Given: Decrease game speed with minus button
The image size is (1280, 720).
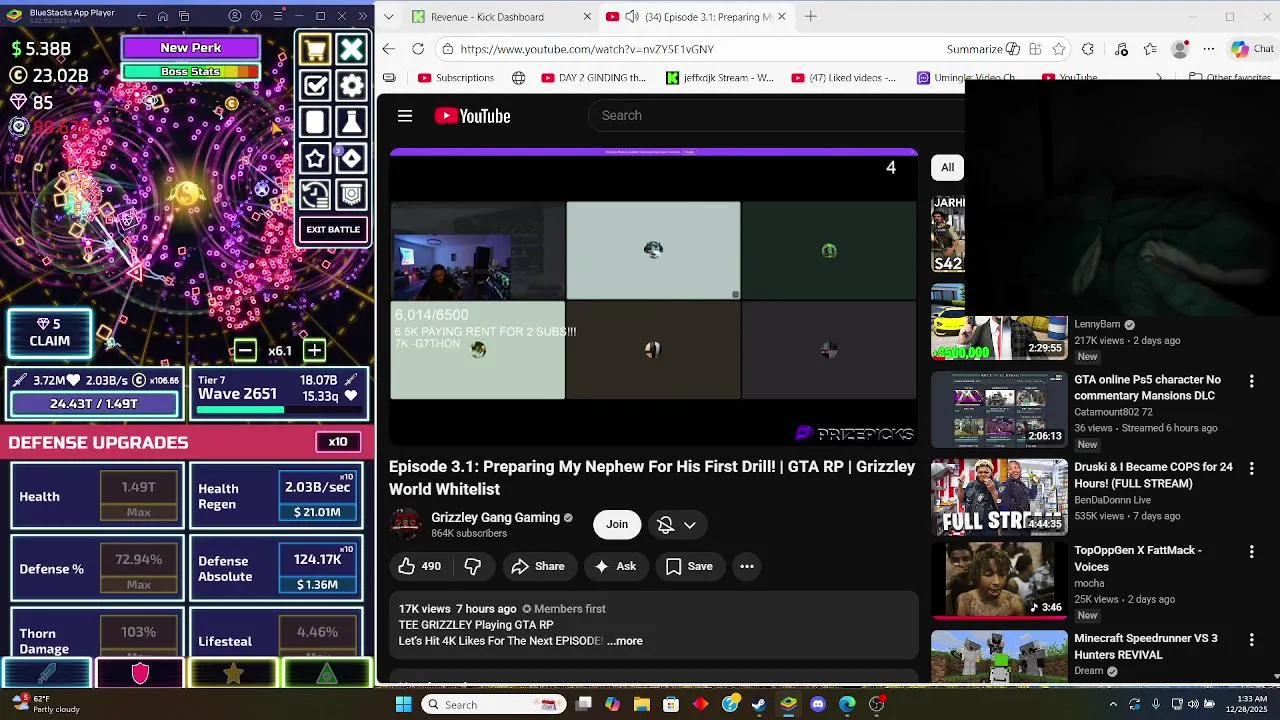Looking at the screenshot, I should click(245, 350).
